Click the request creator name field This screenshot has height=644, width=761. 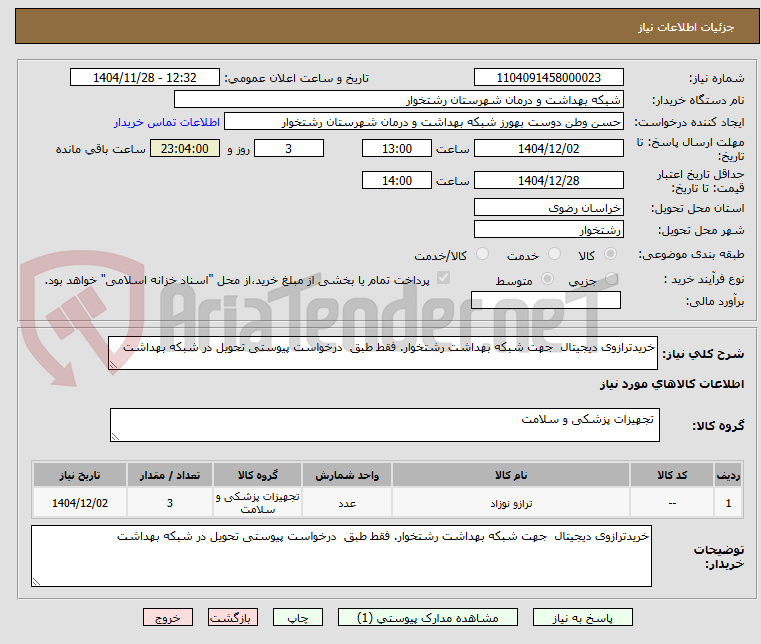424,121
